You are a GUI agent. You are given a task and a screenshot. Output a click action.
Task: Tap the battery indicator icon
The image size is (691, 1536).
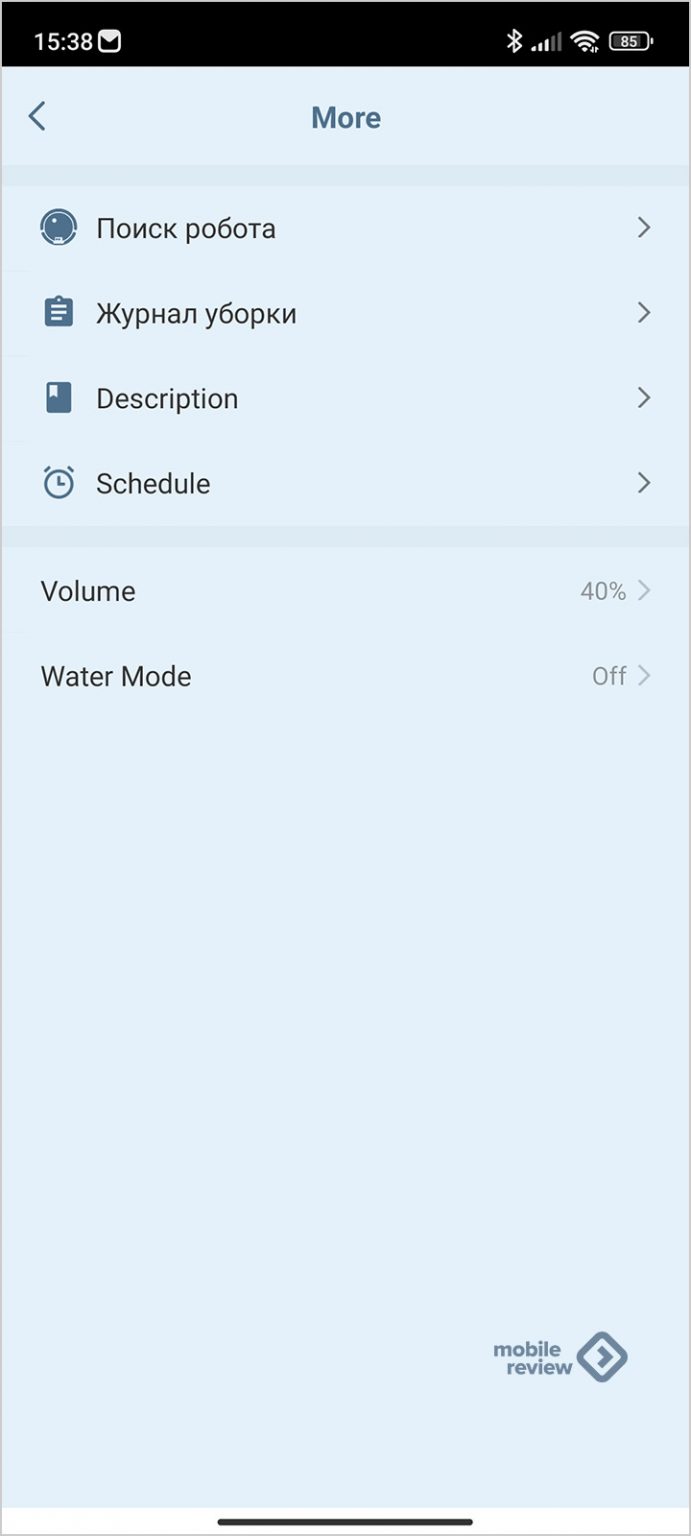[x=630, y=41]
